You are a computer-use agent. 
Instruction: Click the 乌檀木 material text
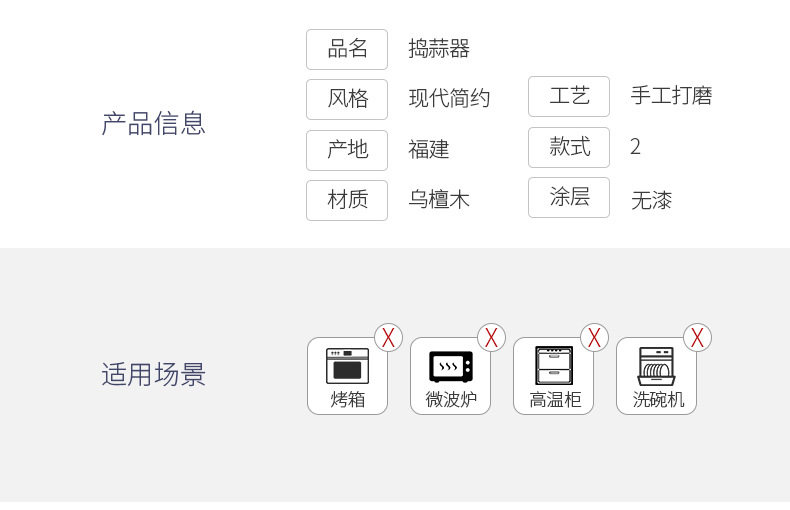click(439, 200)
